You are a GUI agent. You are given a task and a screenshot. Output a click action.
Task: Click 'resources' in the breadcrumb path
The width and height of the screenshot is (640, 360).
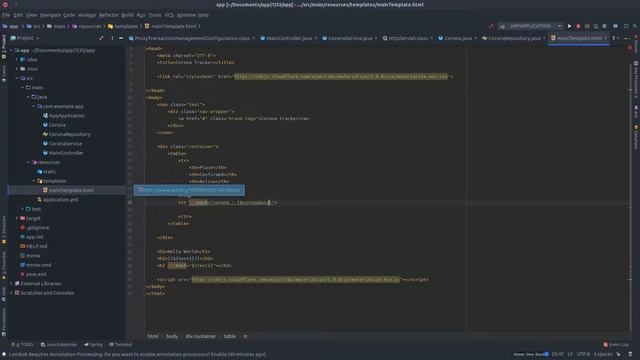click(89, 26)
